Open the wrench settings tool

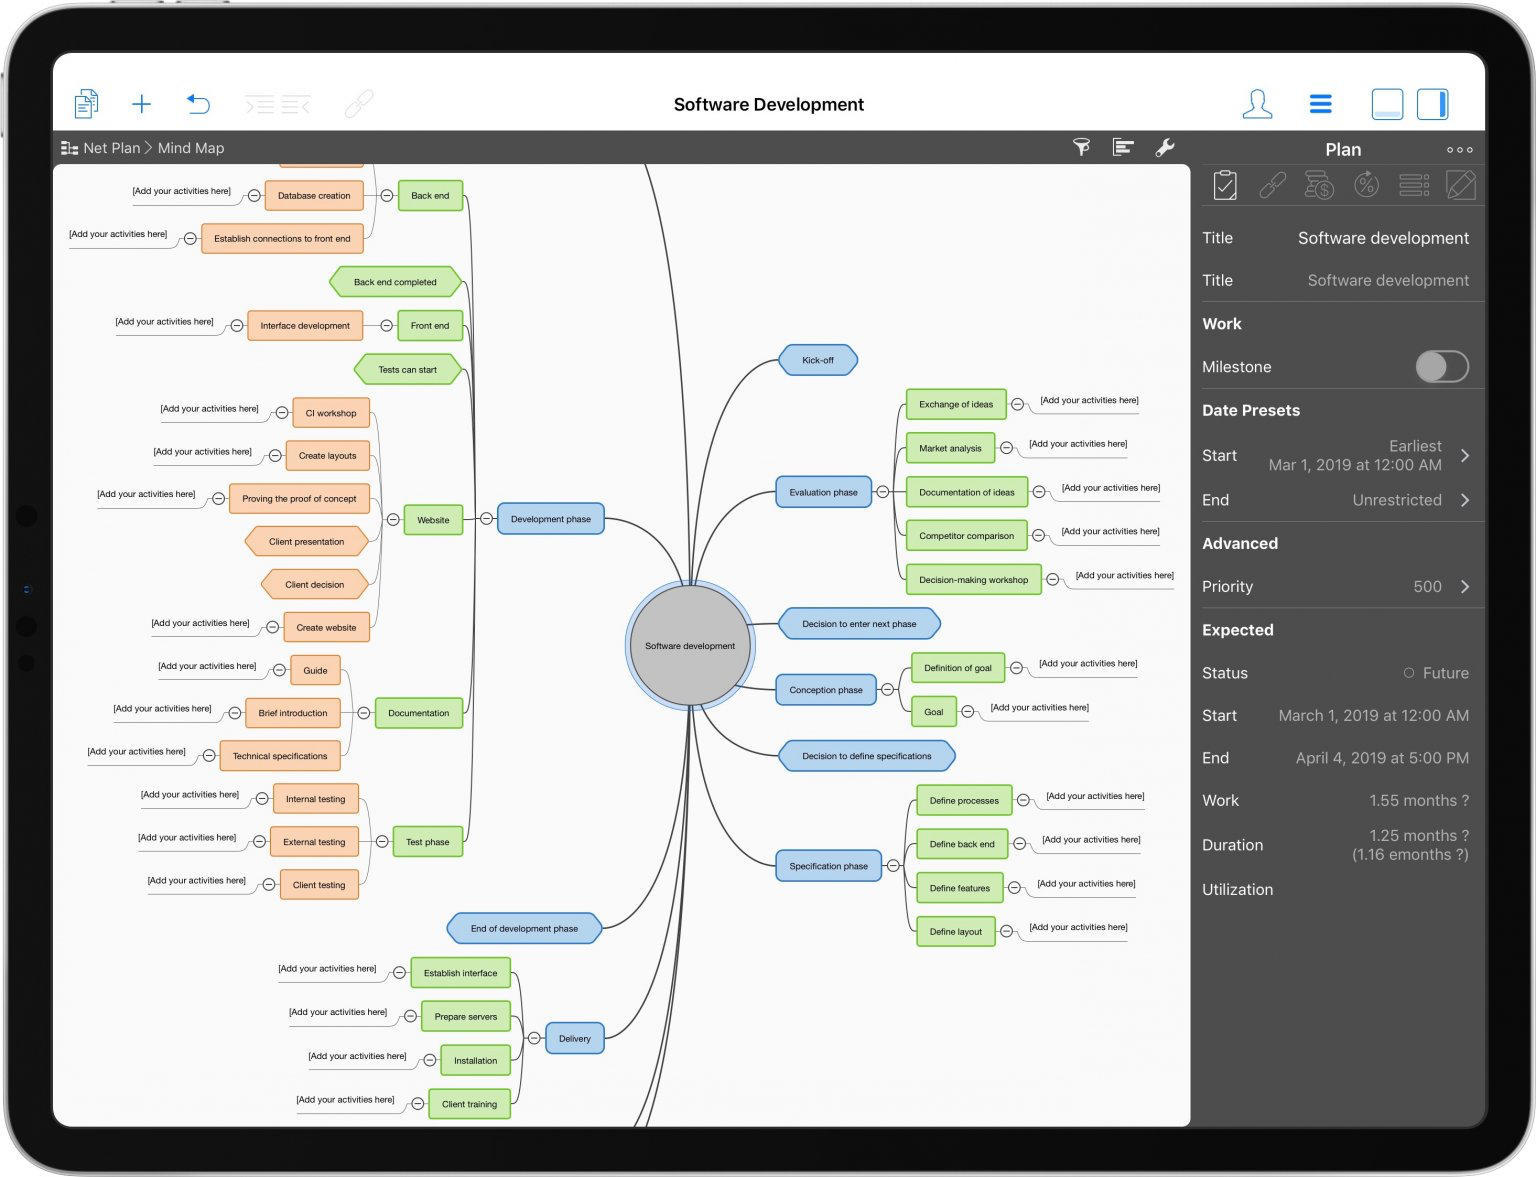pyautogui.click(x=1165, y=148)
